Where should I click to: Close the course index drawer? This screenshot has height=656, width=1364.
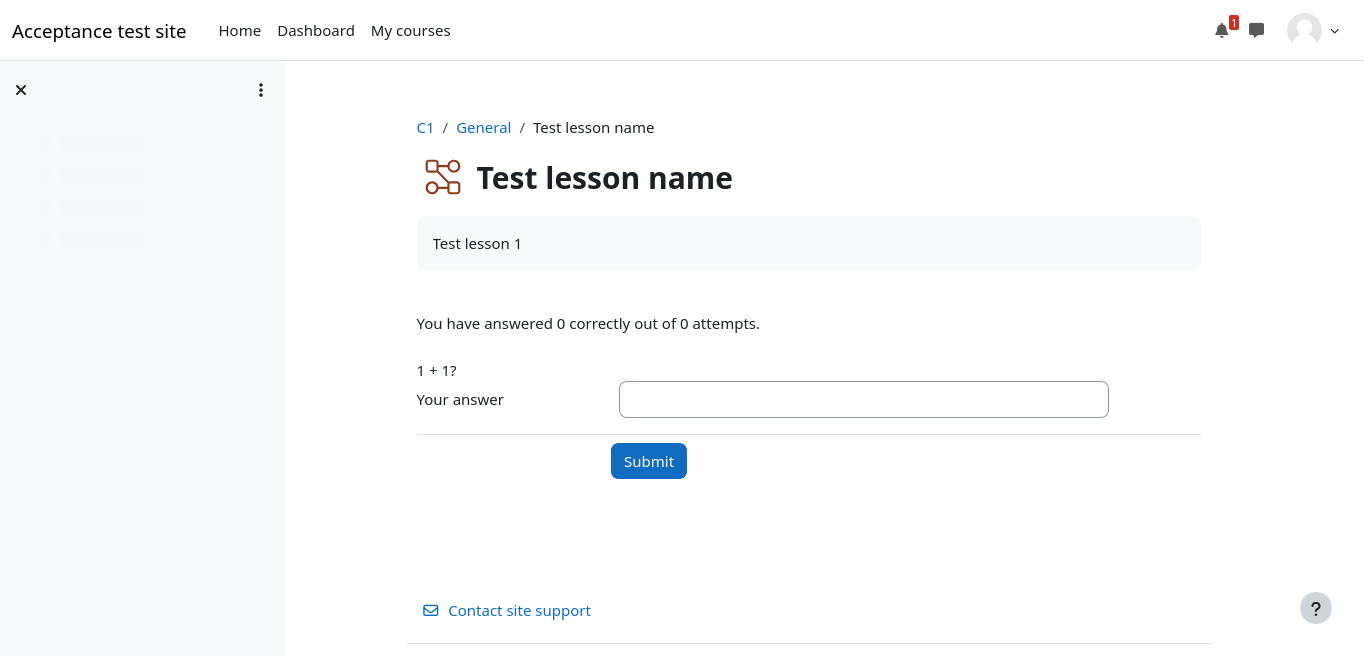coord(21,90)
